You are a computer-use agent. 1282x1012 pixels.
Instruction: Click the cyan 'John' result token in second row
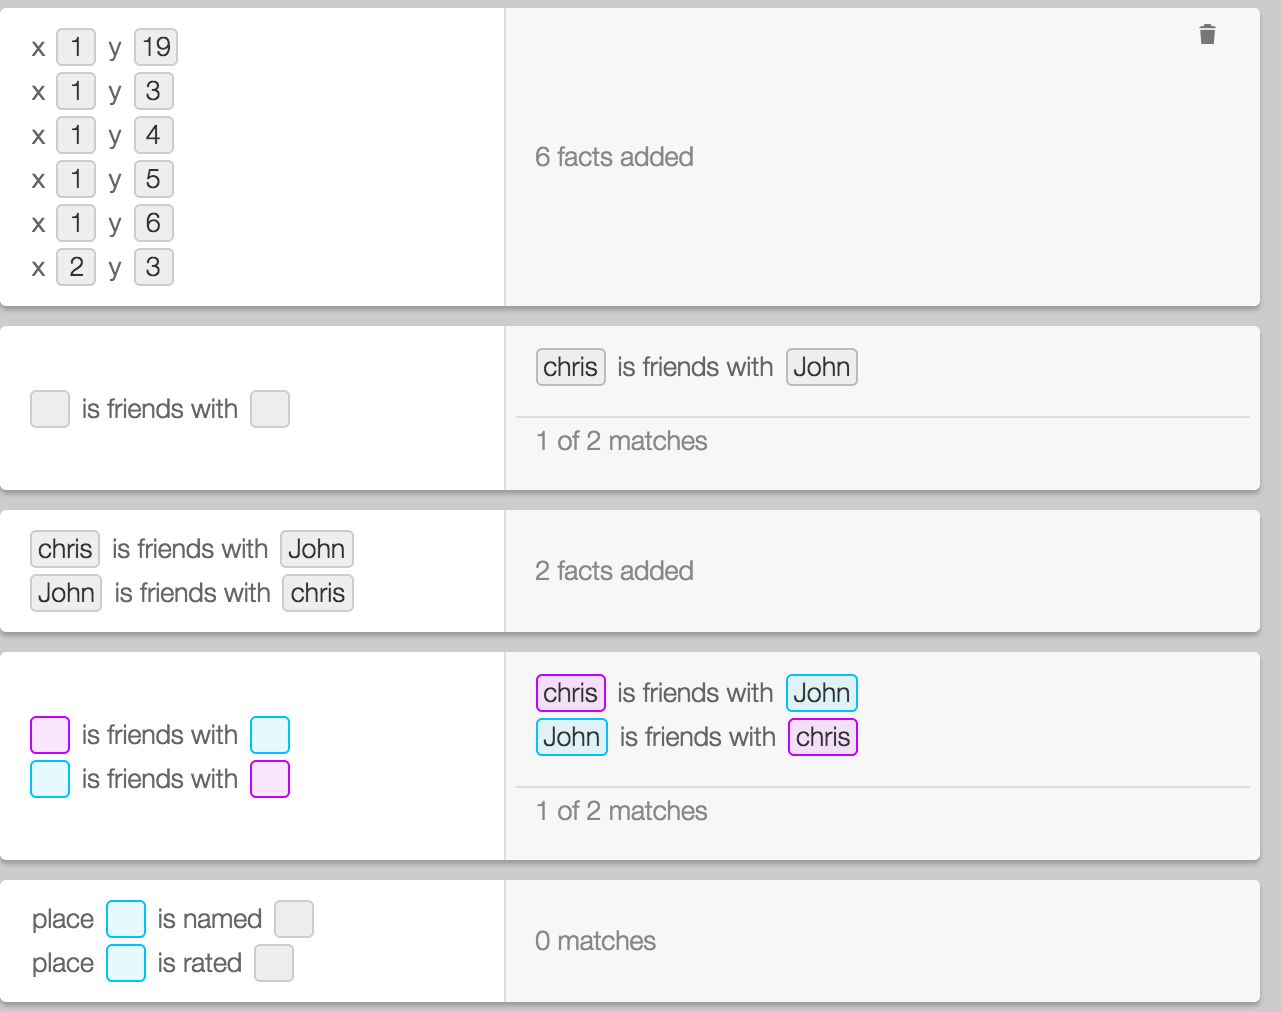(x=571, y=737)
